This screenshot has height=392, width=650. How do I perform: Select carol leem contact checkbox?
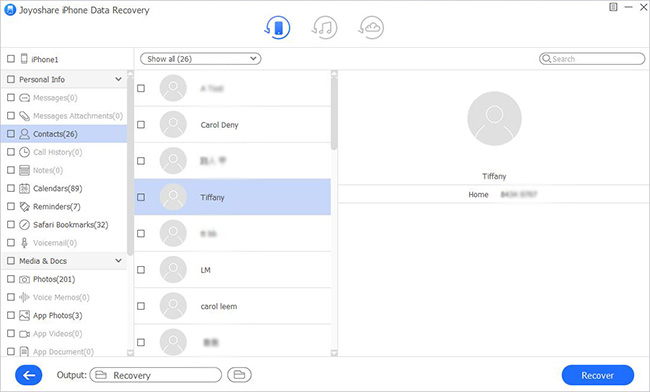141,306
